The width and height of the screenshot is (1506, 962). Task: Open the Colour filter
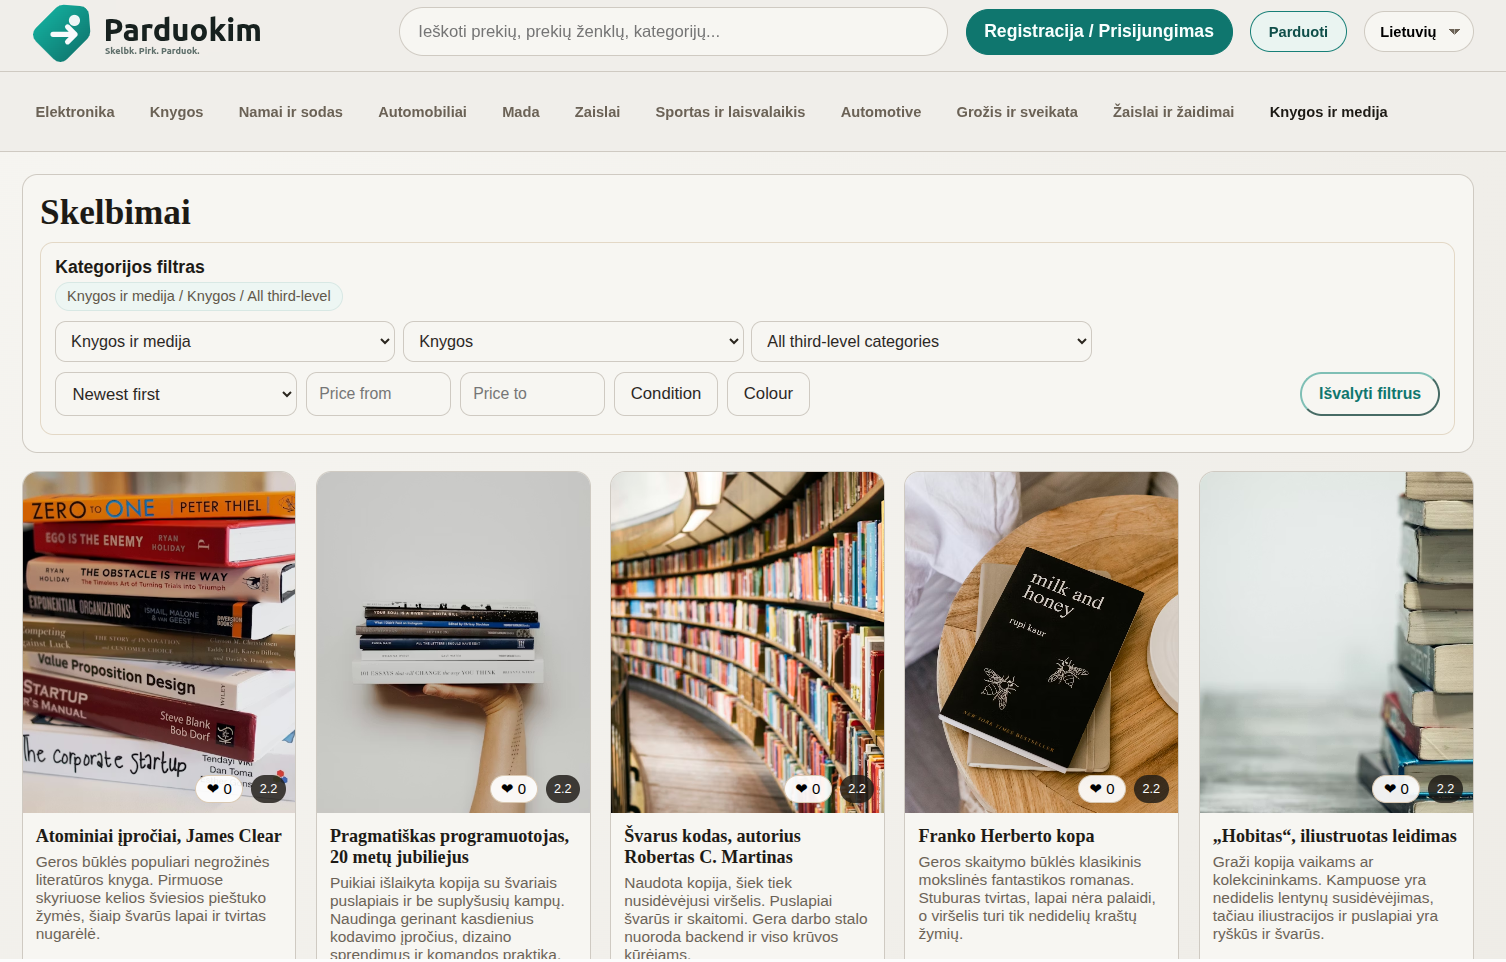click(x=768, y=394)
